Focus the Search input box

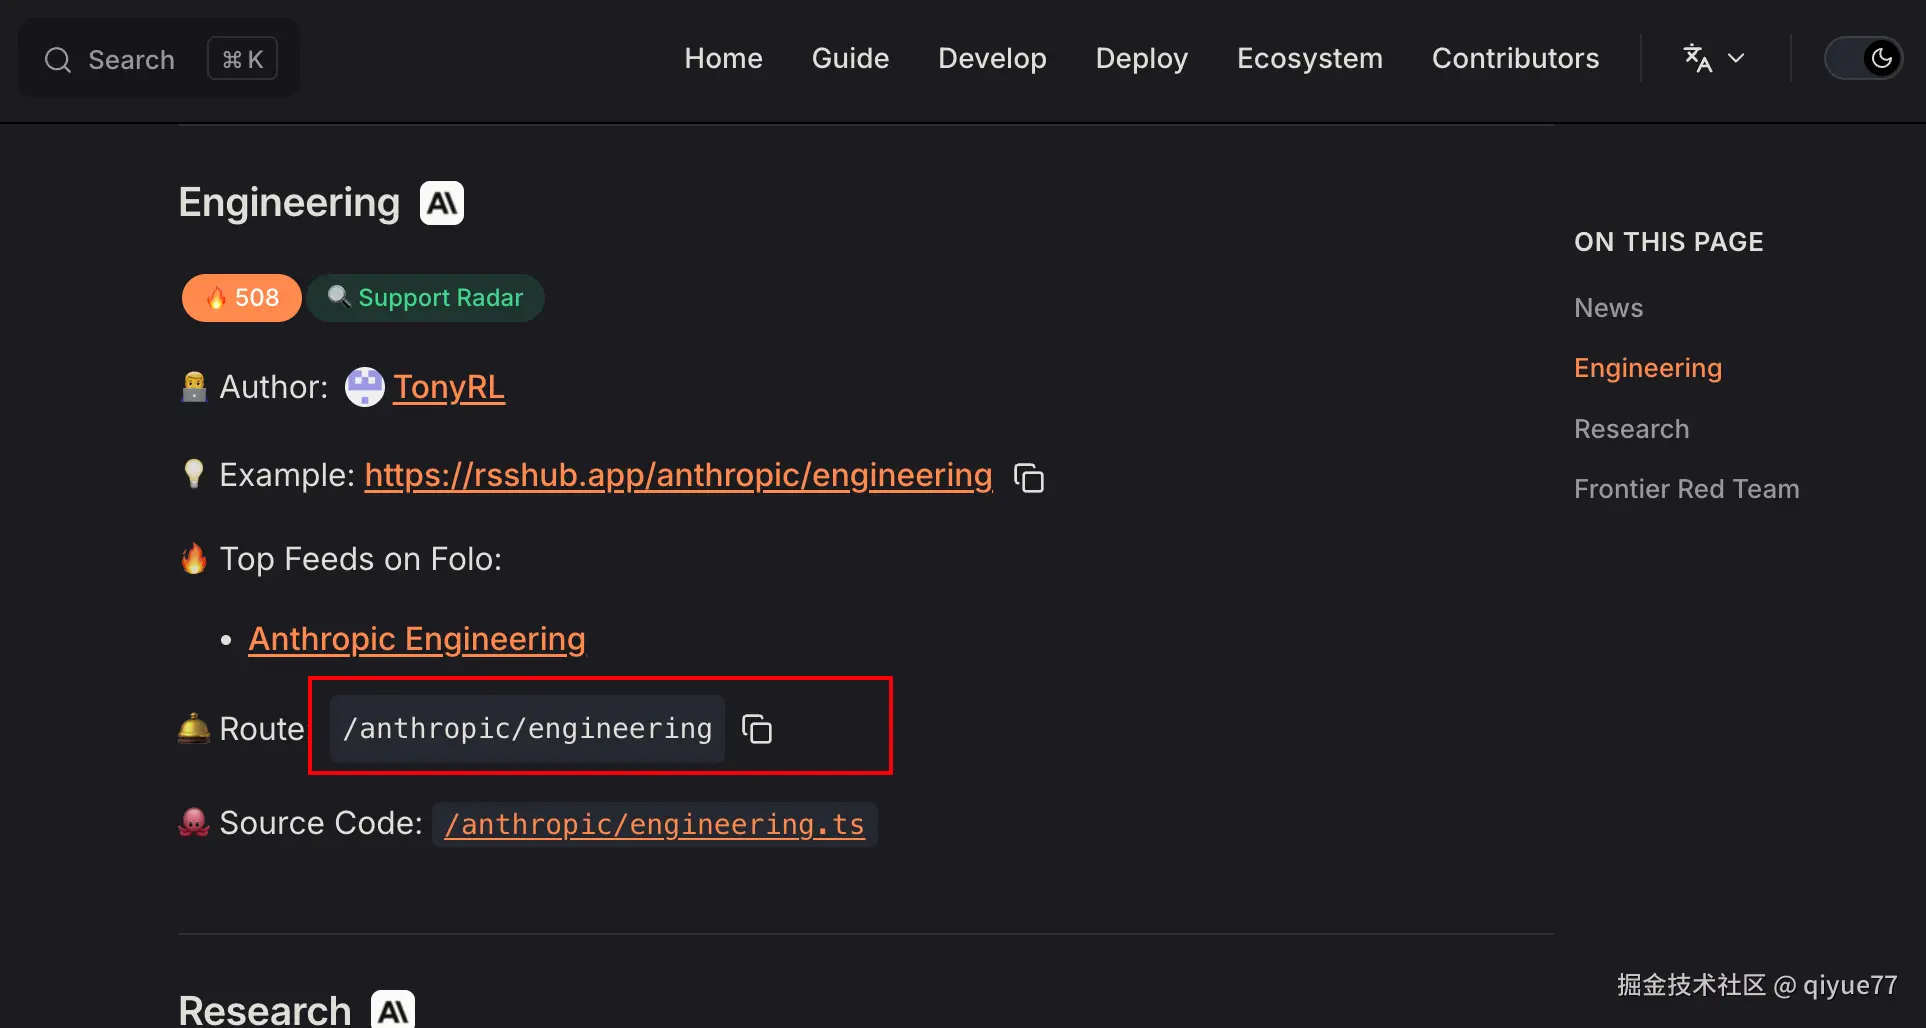coord(131,60)
